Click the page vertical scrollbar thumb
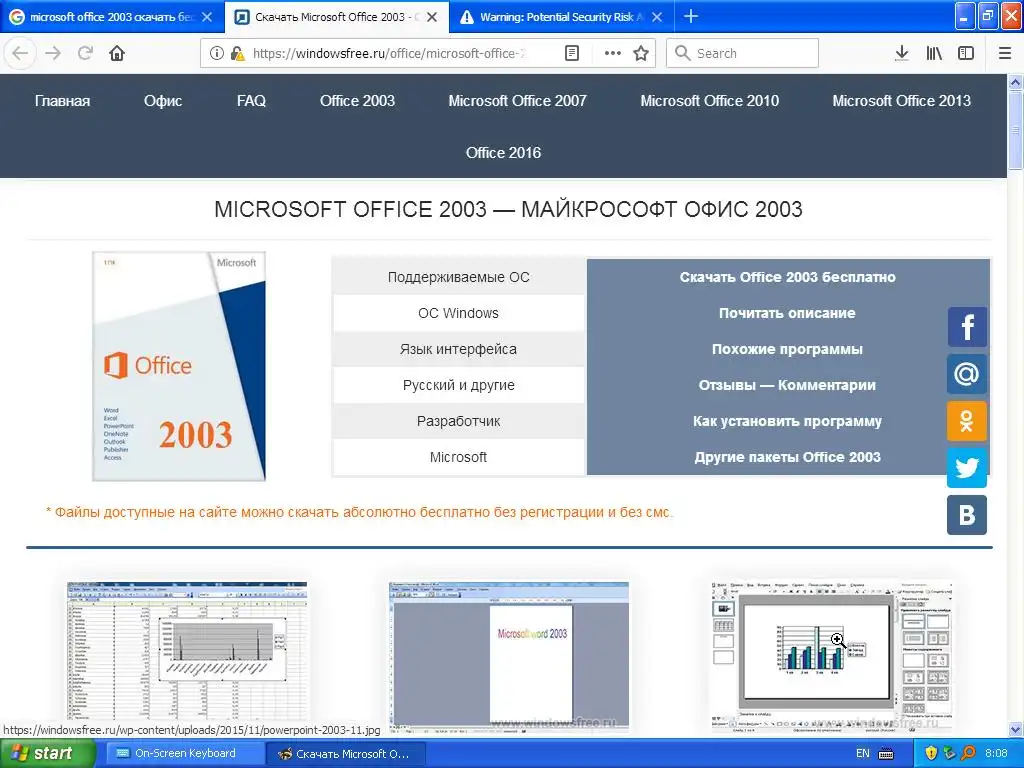This screenshot has width=1024, height=768. pos(1016,131)
